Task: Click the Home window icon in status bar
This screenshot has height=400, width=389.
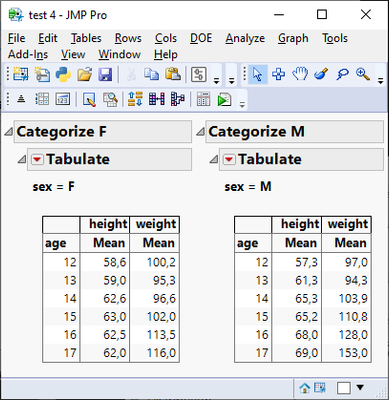Action: click(305, 388)
